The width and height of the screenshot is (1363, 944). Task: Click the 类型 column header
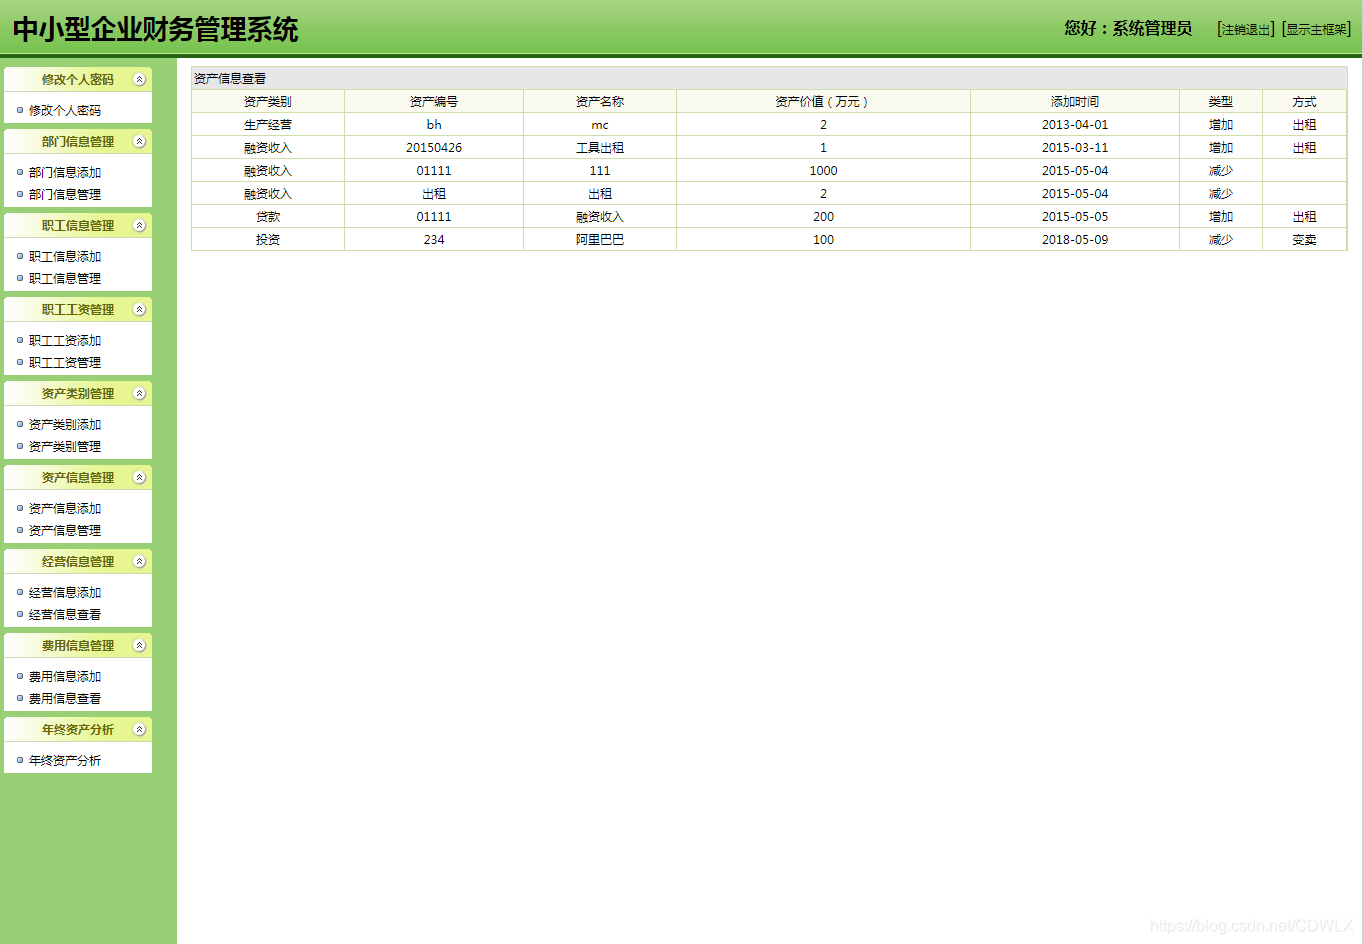point(1221,102)
